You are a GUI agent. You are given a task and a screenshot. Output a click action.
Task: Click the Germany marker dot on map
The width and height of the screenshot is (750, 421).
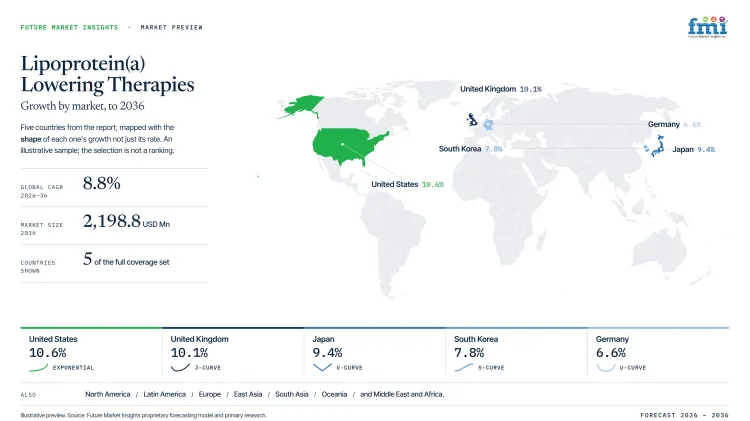(x=488, y=125)
